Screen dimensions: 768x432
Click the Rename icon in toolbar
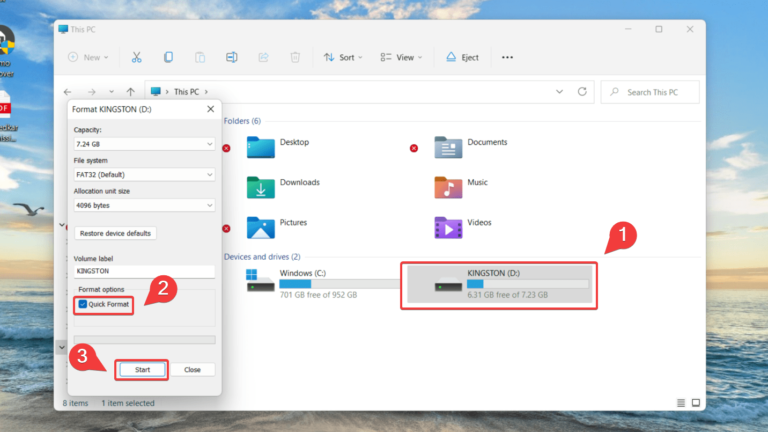click(232, 57)
